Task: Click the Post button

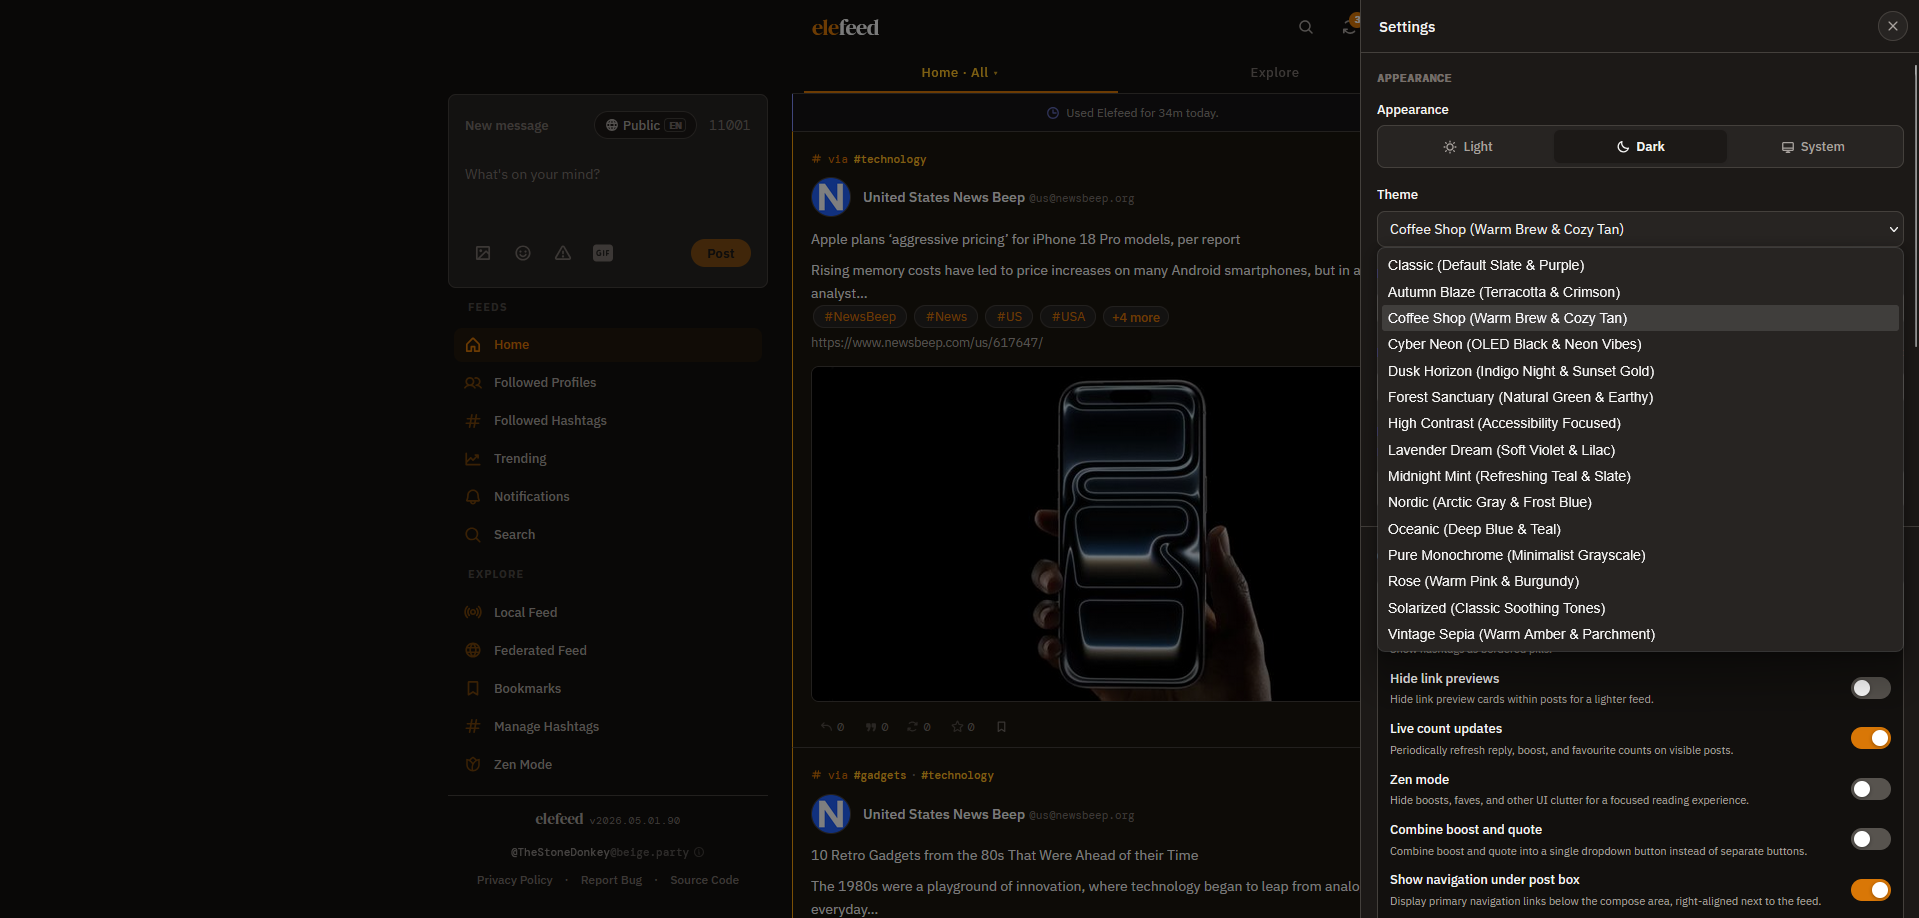Action: tap(721, 253)
